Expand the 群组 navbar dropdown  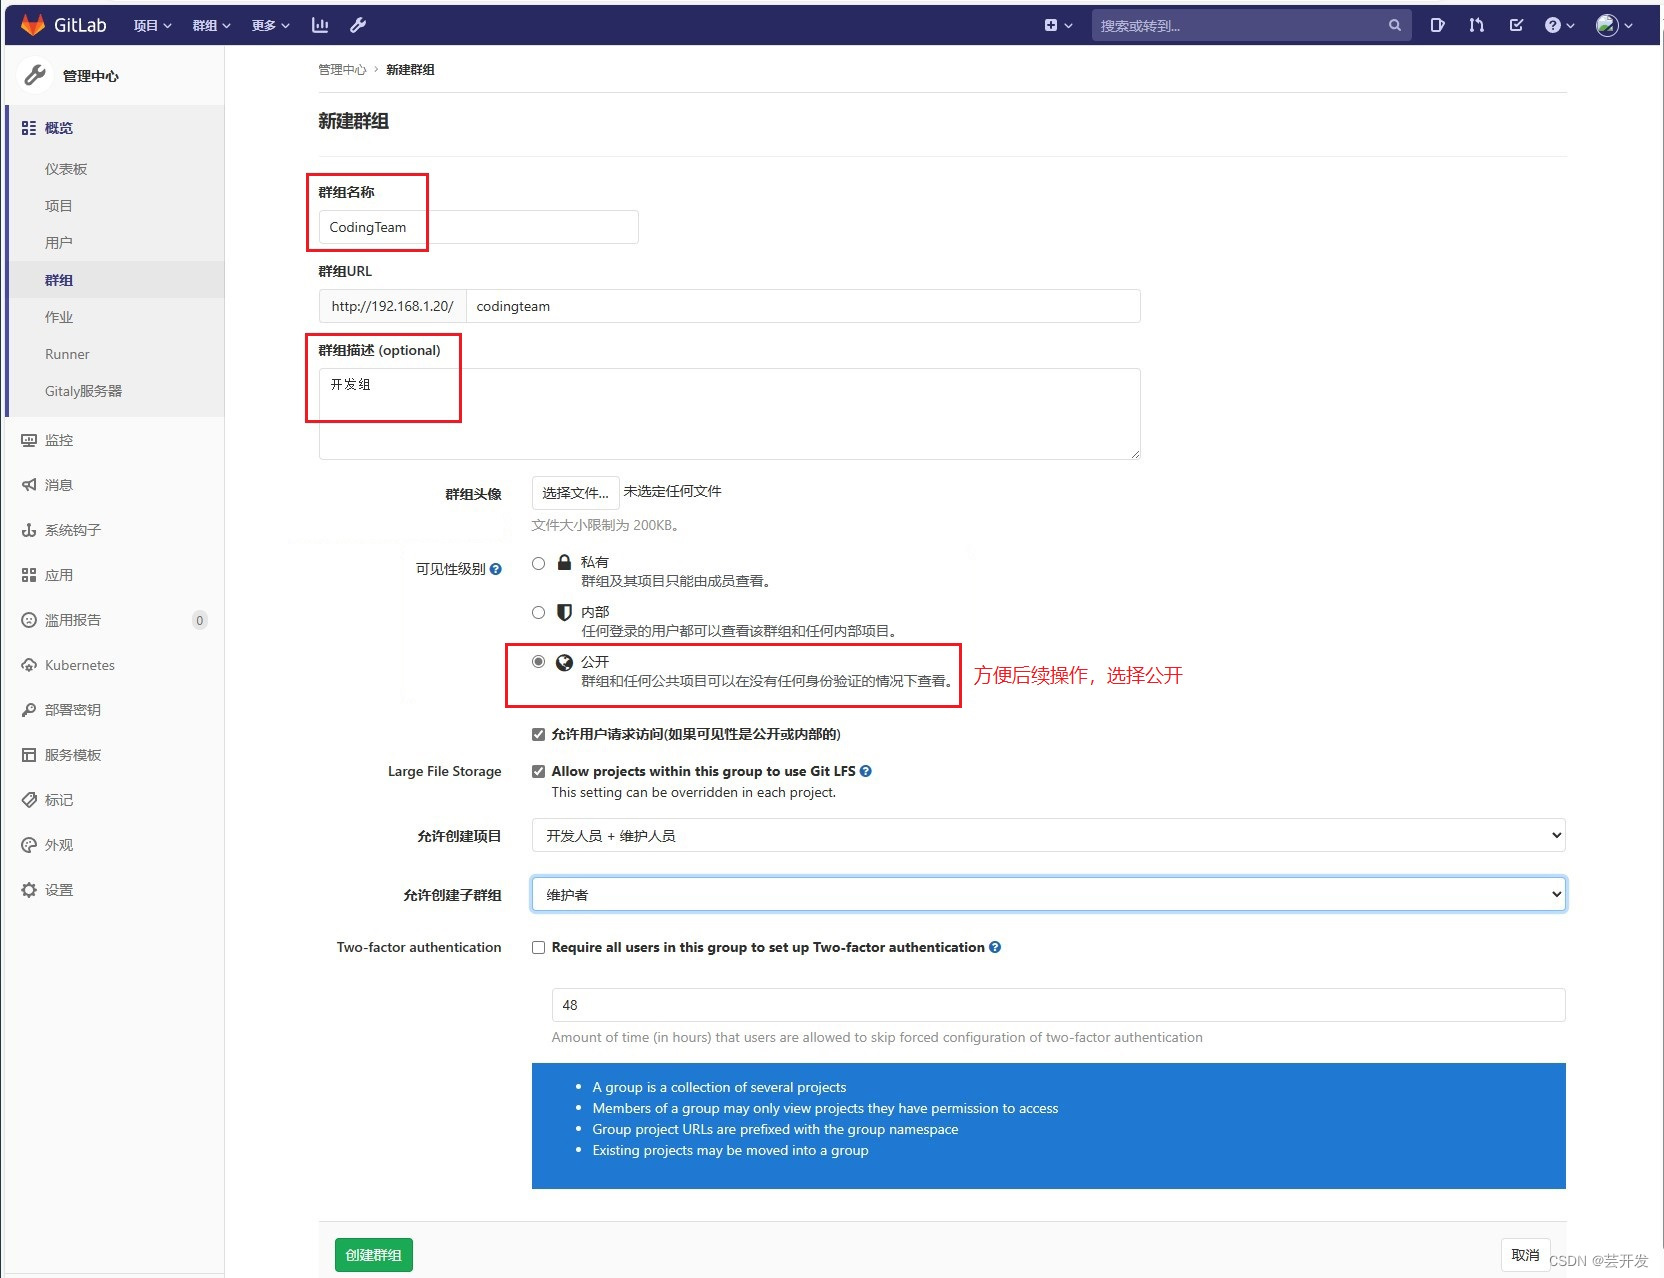click(212, 25)
